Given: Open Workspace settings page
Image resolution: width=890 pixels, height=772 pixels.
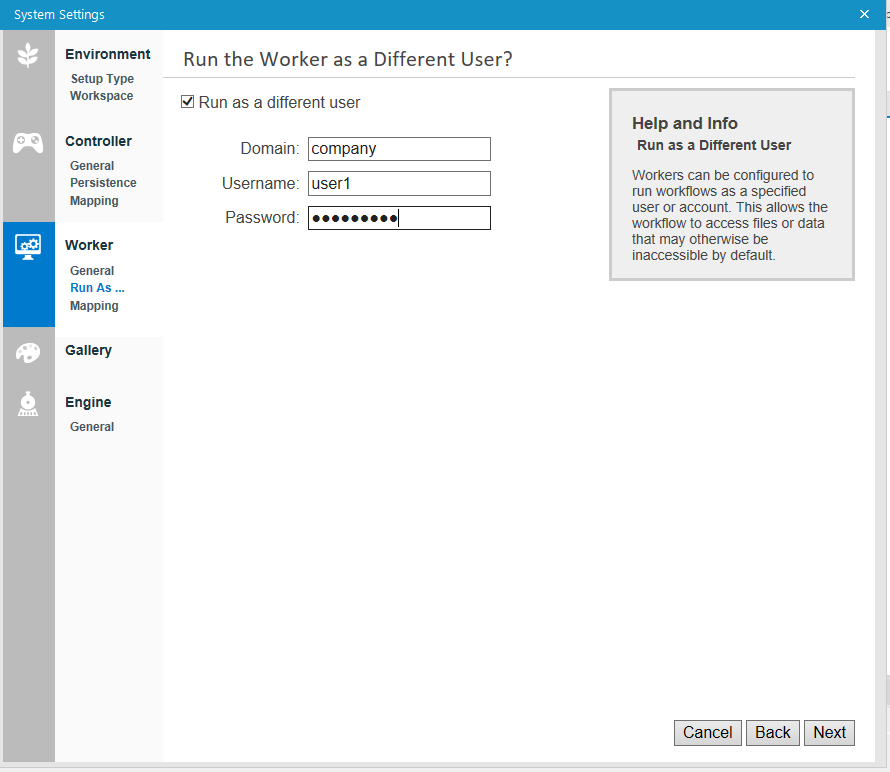Looking at the screenshot, I should (102, 95).
